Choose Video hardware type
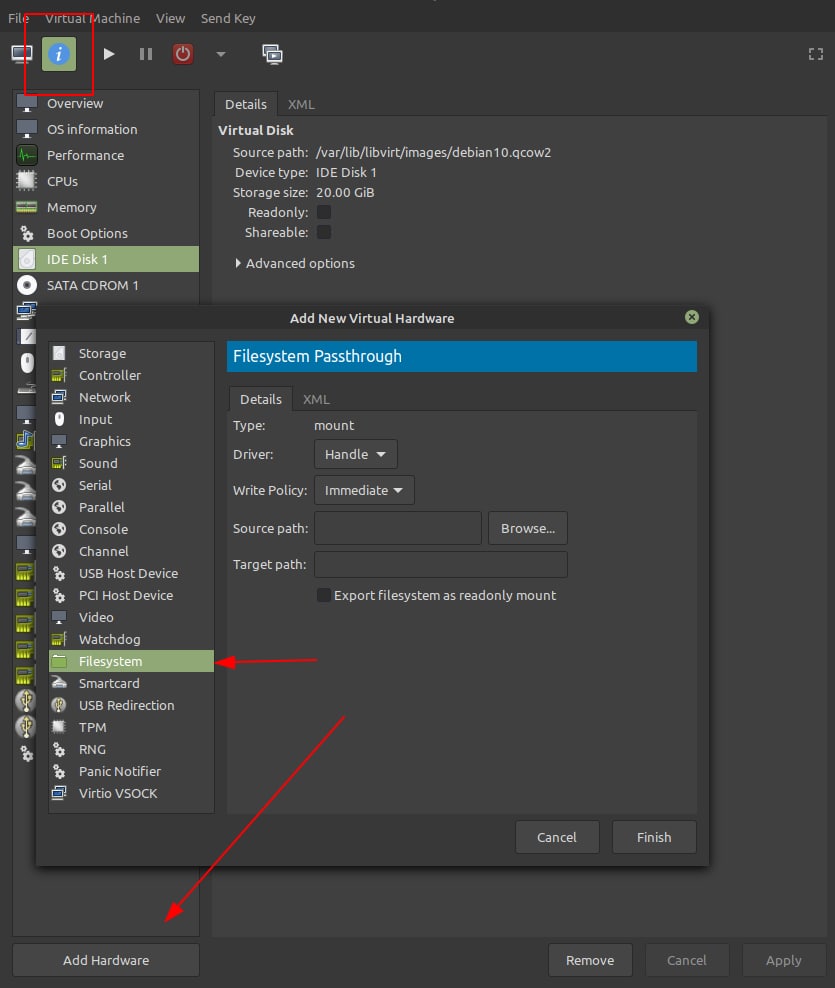The height and width of the screenshot is (988, 835). pos(132,618)
